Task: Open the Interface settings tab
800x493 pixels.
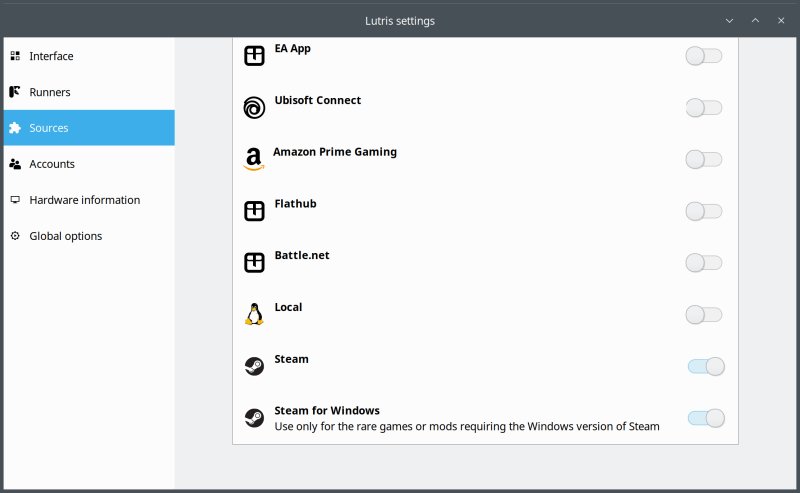Action: coord(51,56)
